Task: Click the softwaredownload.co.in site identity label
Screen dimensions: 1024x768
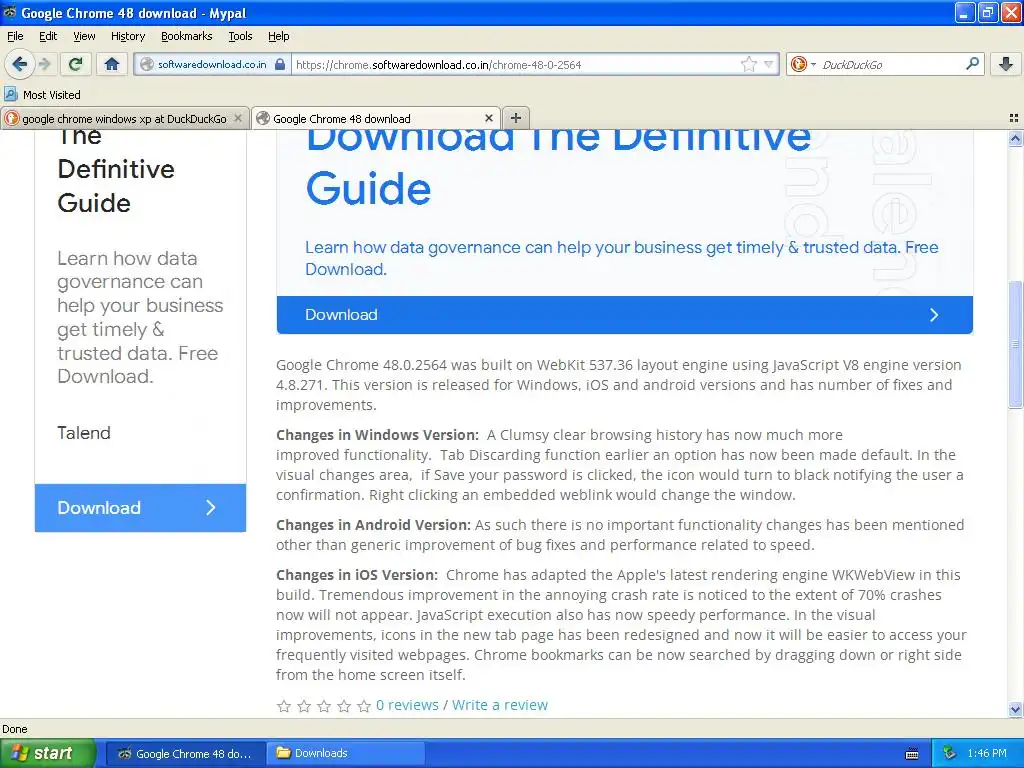Action: pos(212,64)
